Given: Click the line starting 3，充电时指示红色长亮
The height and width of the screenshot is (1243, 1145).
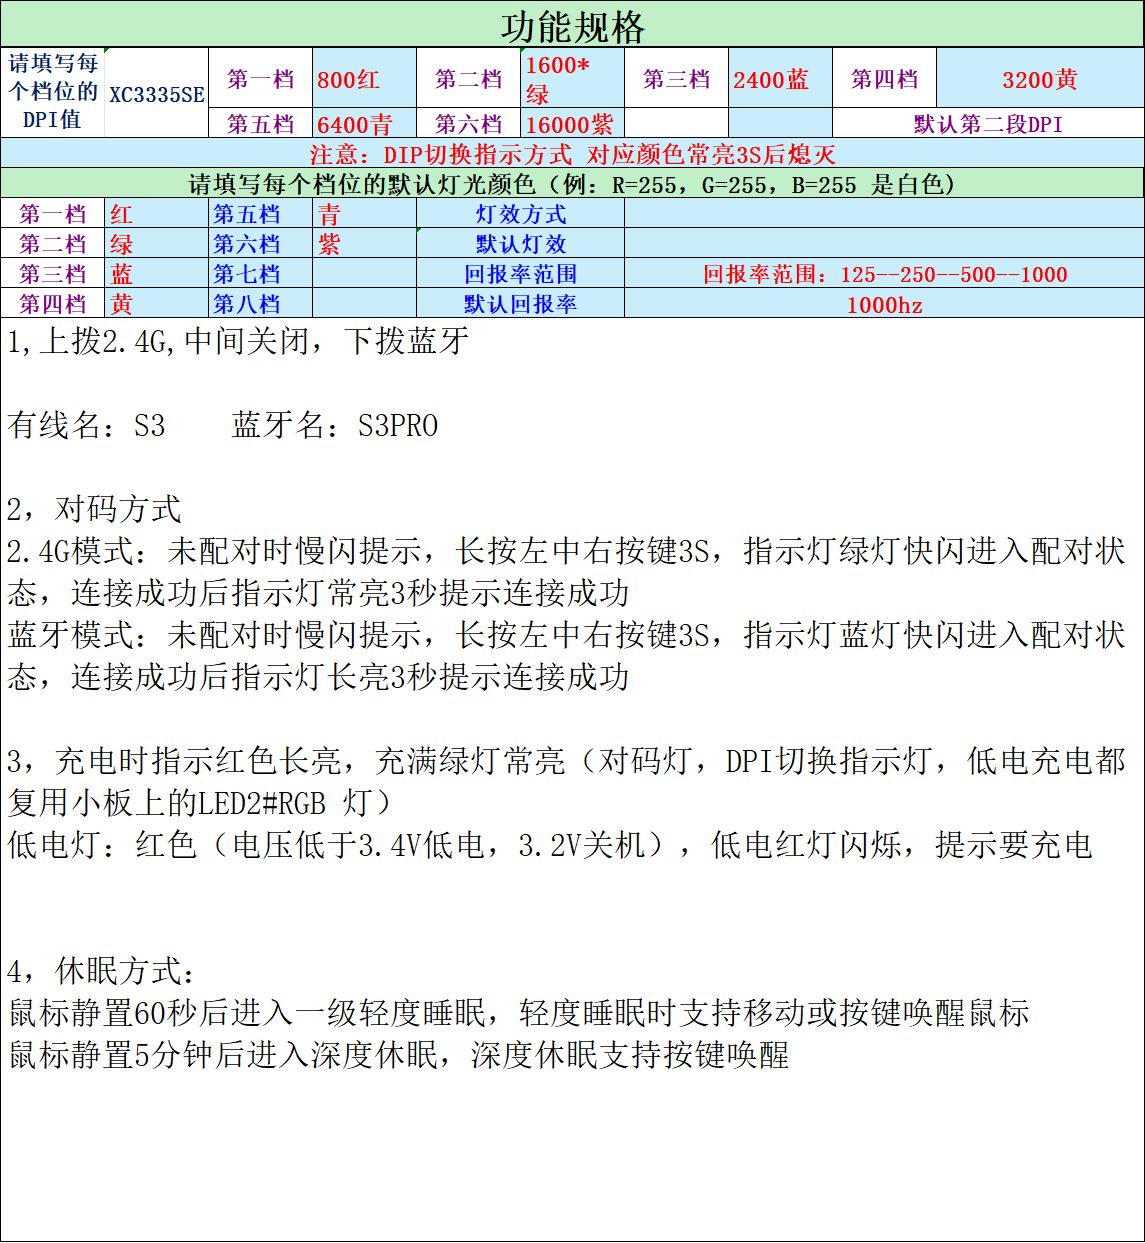Looking at the screenshot, I should pyautogui.click(x=566, y=761).
